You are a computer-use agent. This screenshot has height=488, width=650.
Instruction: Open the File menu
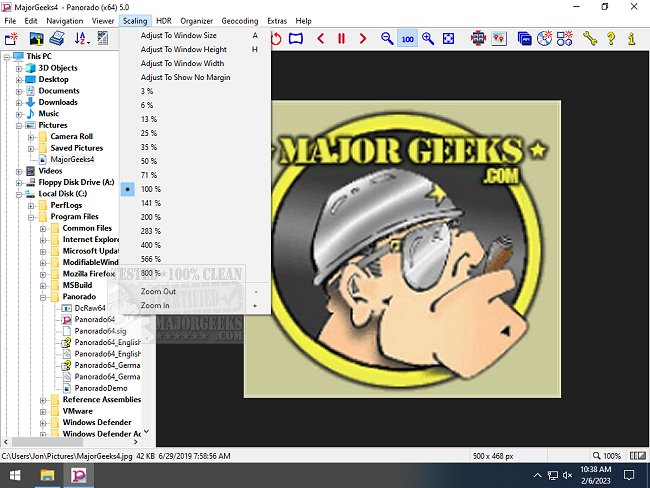tap(10, 21)
